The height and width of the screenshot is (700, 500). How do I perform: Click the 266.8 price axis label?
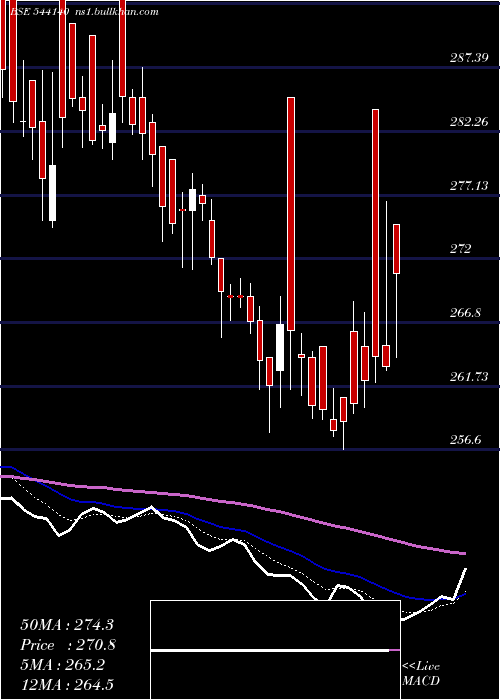point(465,313)
